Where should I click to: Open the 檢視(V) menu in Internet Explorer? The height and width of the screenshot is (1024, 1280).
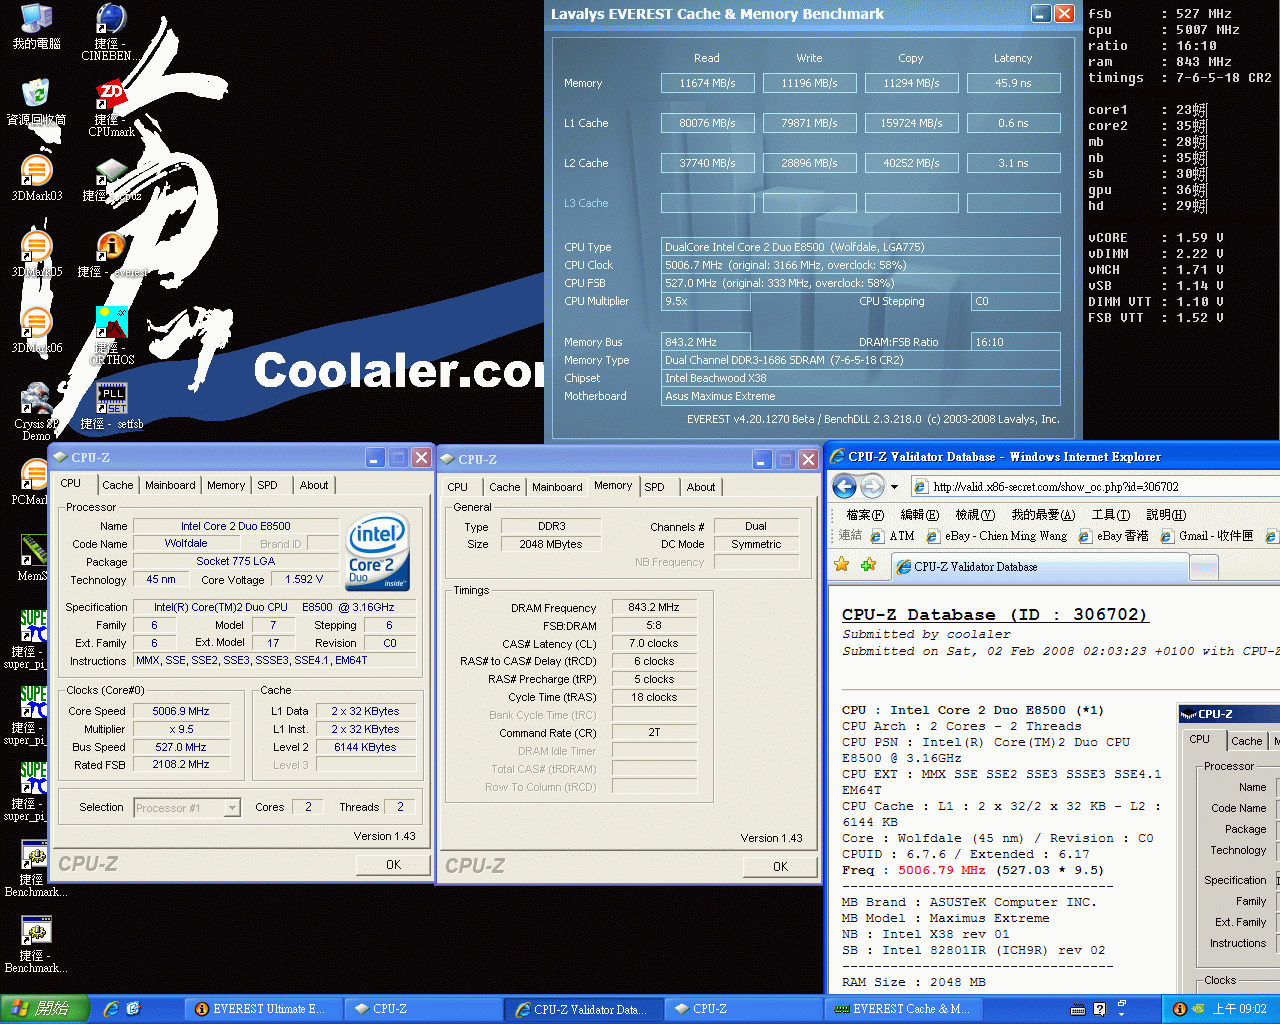(x=975, y=515)
